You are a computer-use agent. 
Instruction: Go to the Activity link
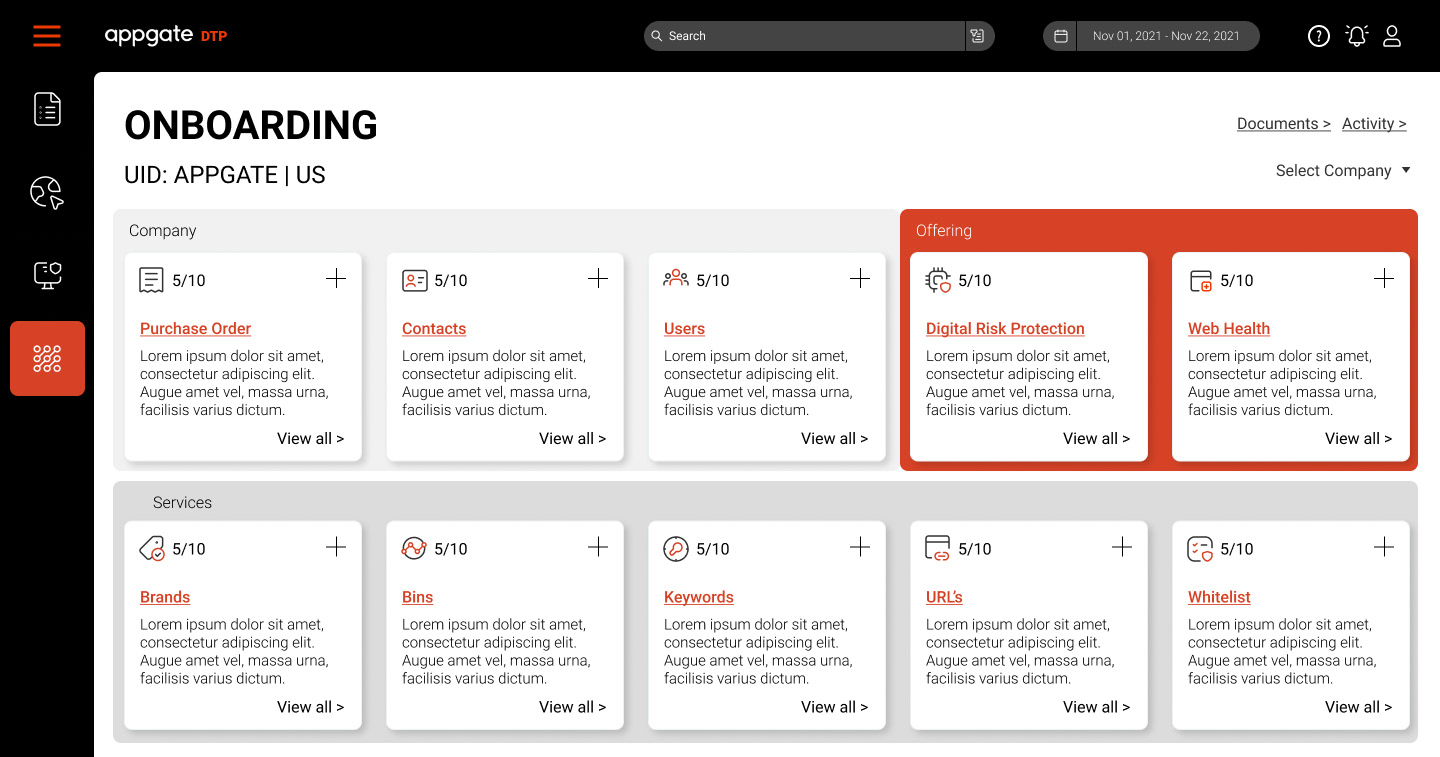1373,124
